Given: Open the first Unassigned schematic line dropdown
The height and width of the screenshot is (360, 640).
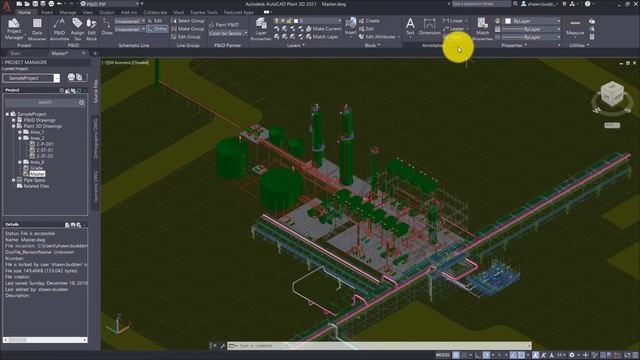Looking at the screenshot, I should 130,21.
